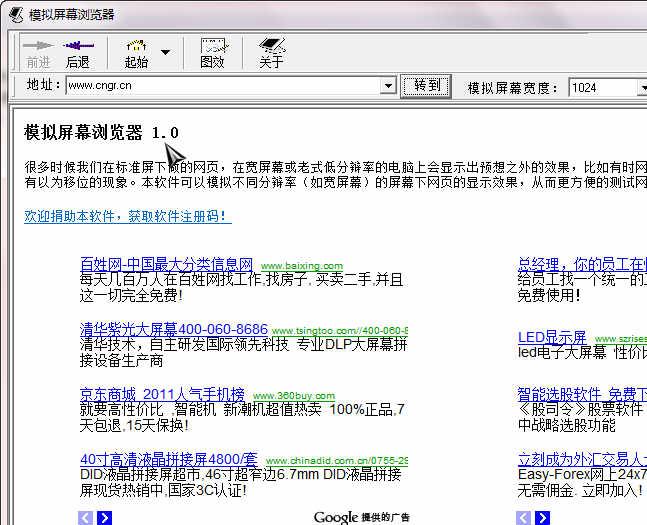Visit the 京东商城 2011人气手机榜 link

[162, 393]
